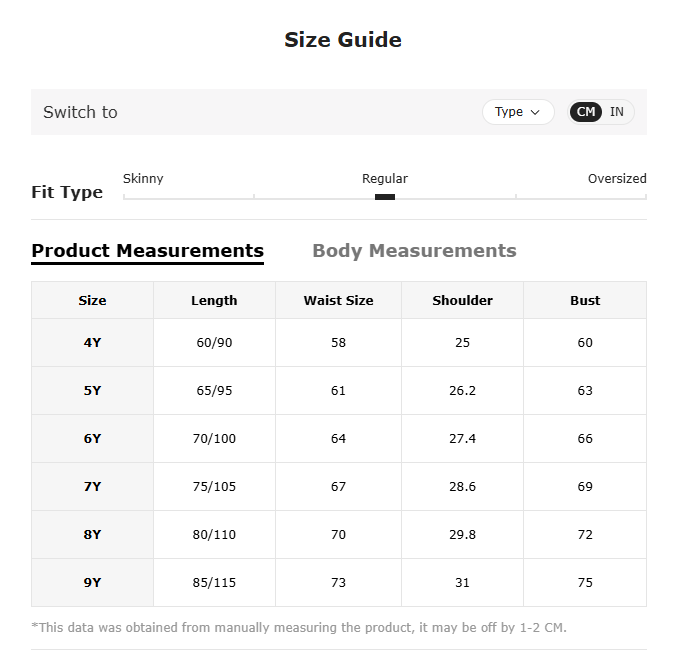Click the Skinny fit label
The image size is (681, 666).
pyautogui.click(x=143, y=179)
